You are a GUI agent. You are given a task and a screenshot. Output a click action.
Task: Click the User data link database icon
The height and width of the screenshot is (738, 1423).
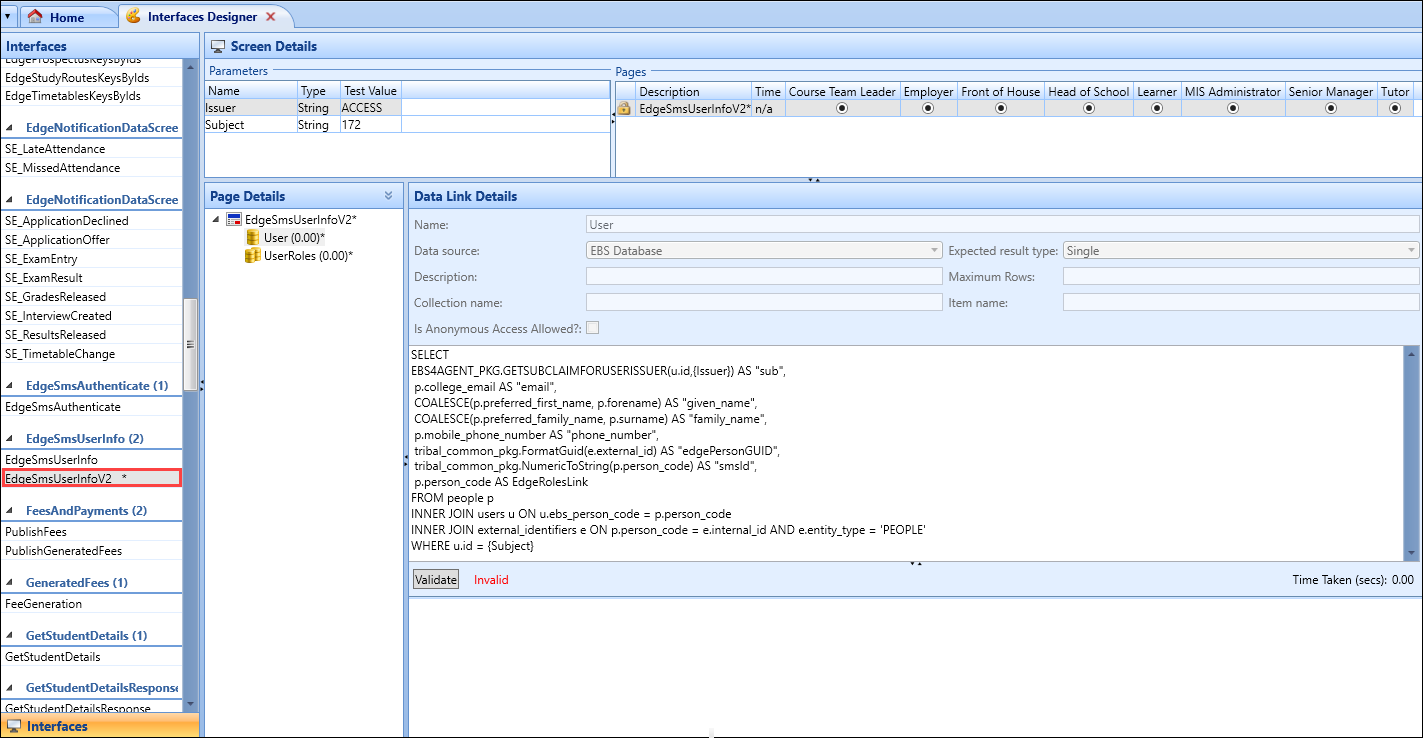coord(253,238)
